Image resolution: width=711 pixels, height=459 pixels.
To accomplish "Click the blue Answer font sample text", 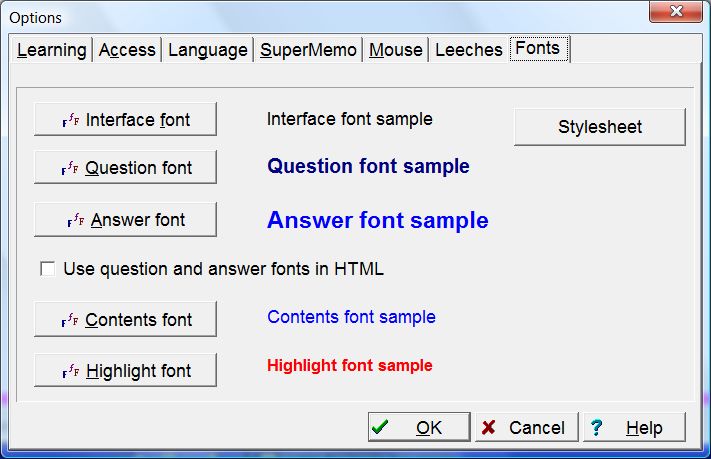I will click(x=377, y=221).
